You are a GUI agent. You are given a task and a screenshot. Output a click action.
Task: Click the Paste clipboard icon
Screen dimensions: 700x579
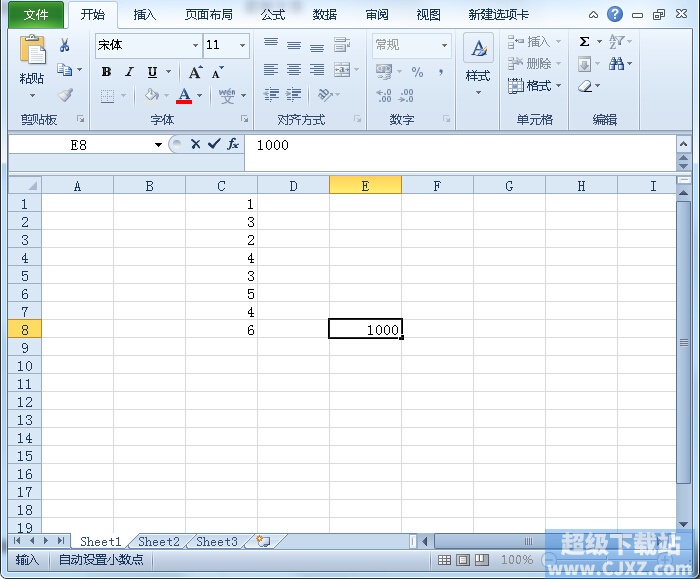[32, 49]
